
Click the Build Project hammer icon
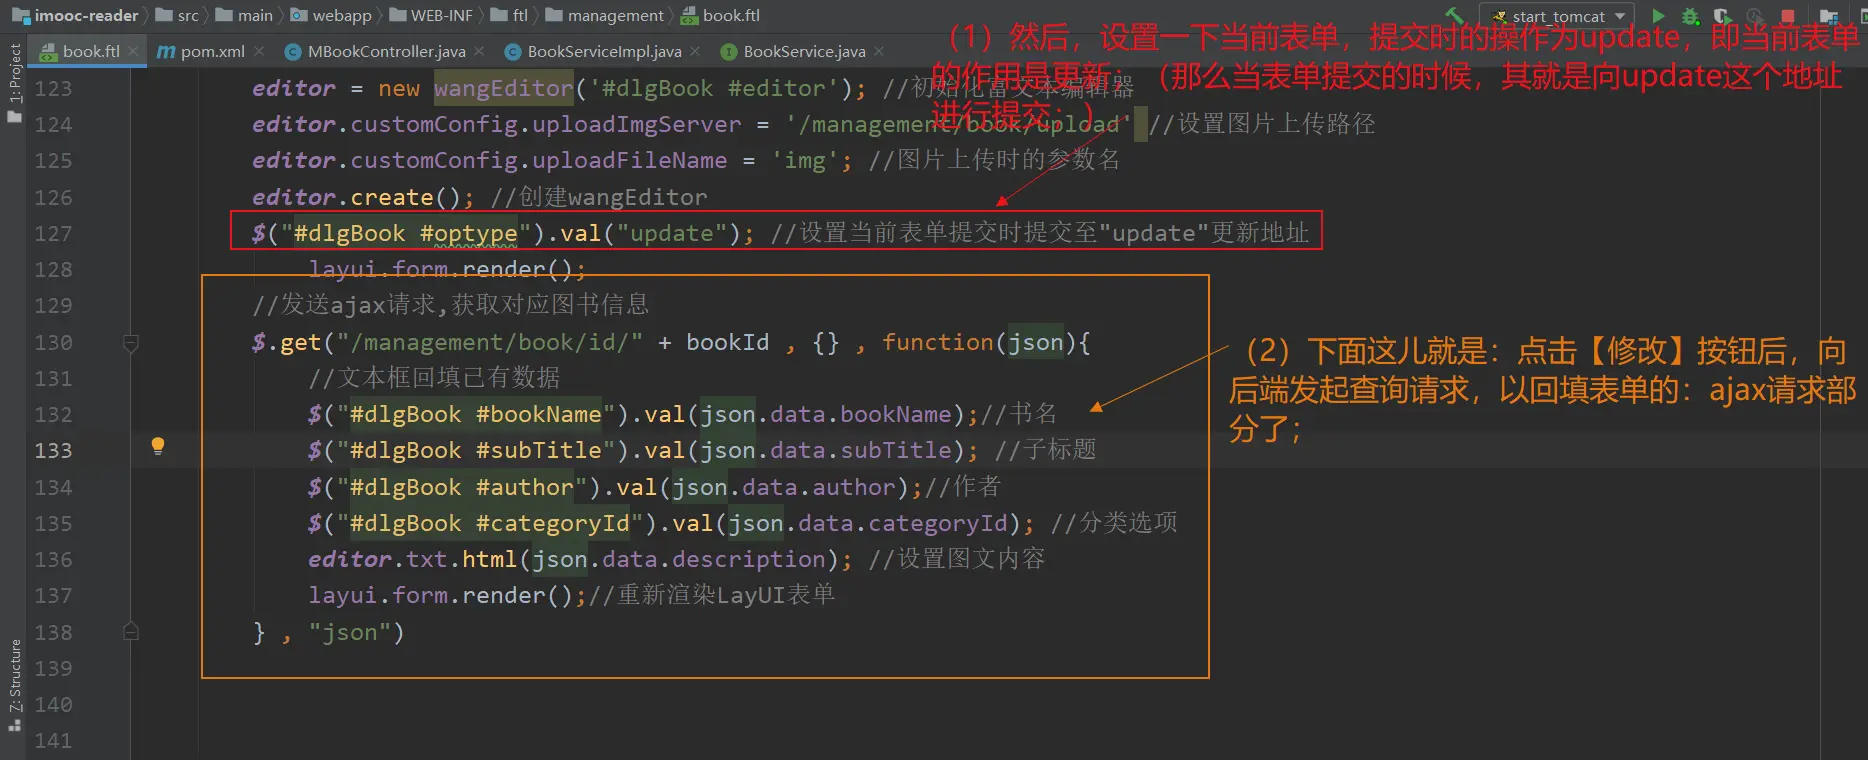1456,16
